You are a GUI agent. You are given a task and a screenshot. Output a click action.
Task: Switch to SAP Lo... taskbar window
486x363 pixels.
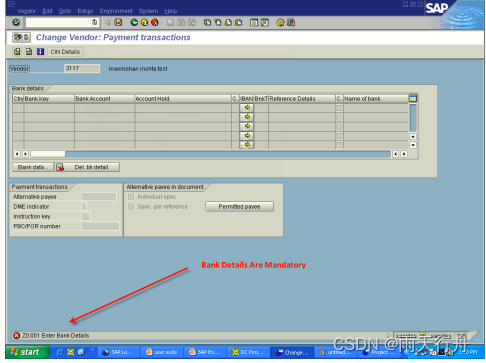point(118,352)
